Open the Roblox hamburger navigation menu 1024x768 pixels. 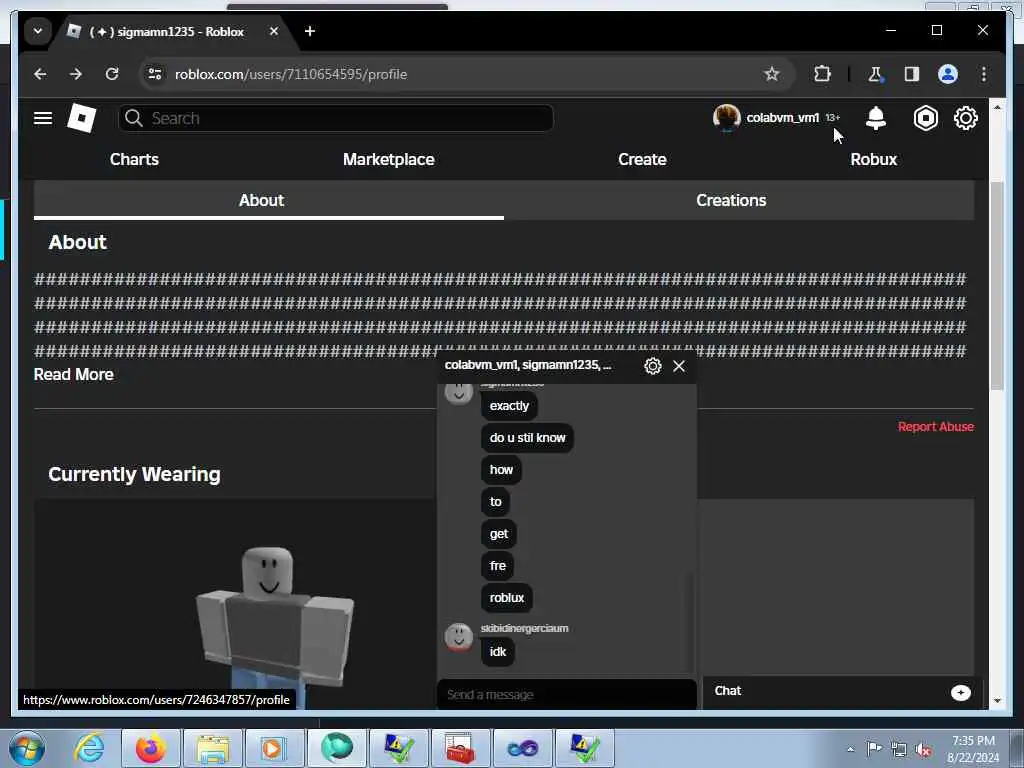coord(43,118)
